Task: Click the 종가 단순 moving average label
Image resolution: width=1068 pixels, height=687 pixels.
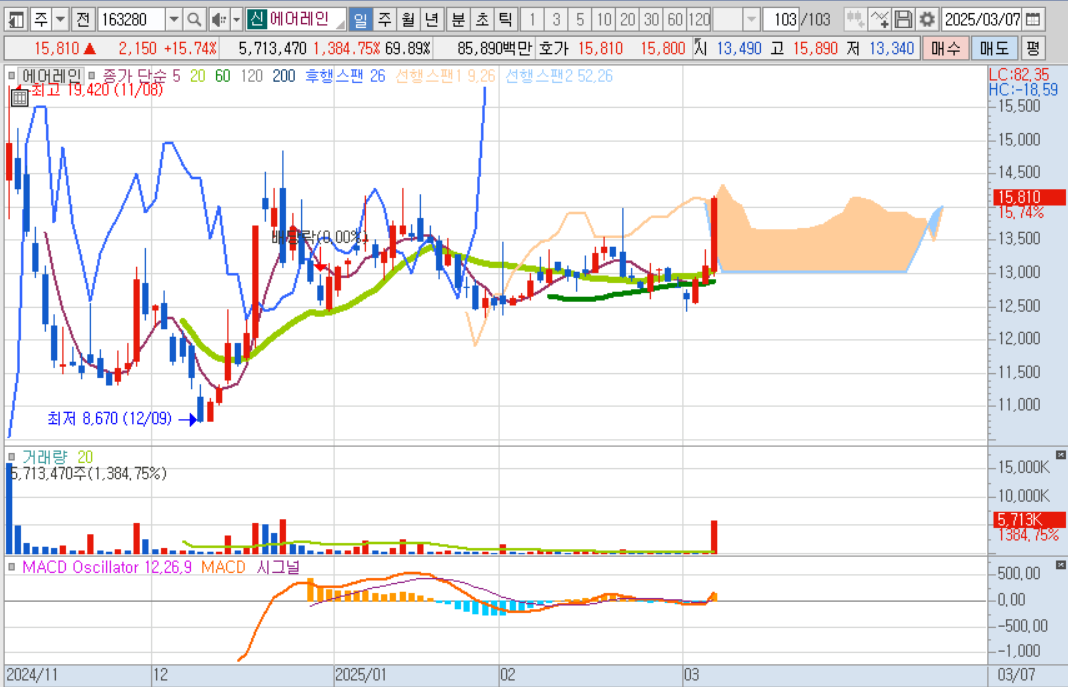Action: click(133, 76)
